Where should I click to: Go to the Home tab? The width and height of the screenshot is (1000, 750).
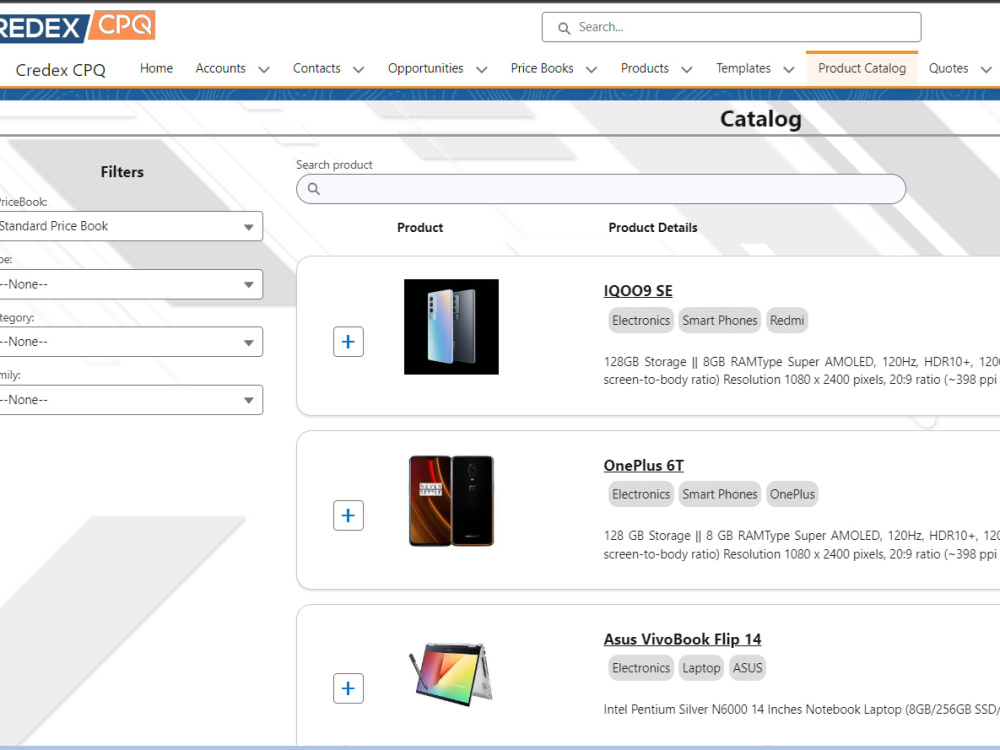(156, 68)
